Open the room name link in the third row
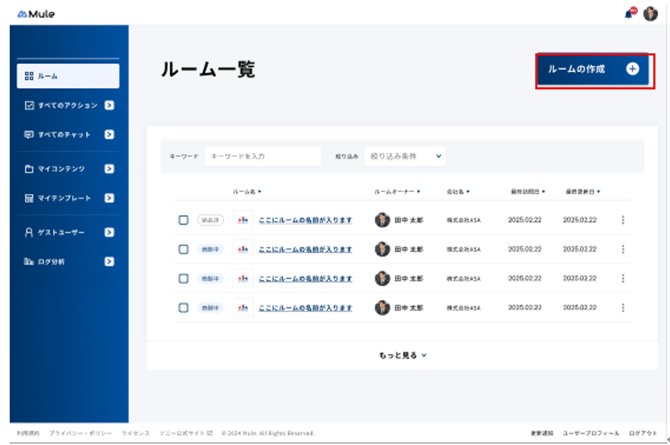Image resolution: width=670 pixels, height=445 pixels. coord(306,278)
